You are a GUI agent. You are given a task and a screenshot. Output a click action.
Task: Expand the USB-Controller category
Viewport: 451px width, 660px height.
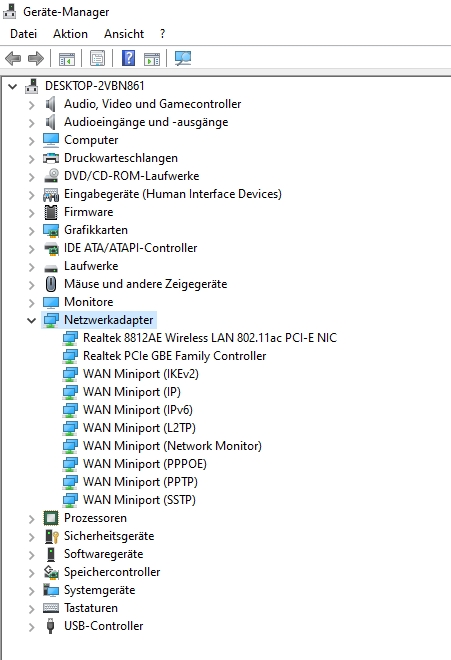31,627
